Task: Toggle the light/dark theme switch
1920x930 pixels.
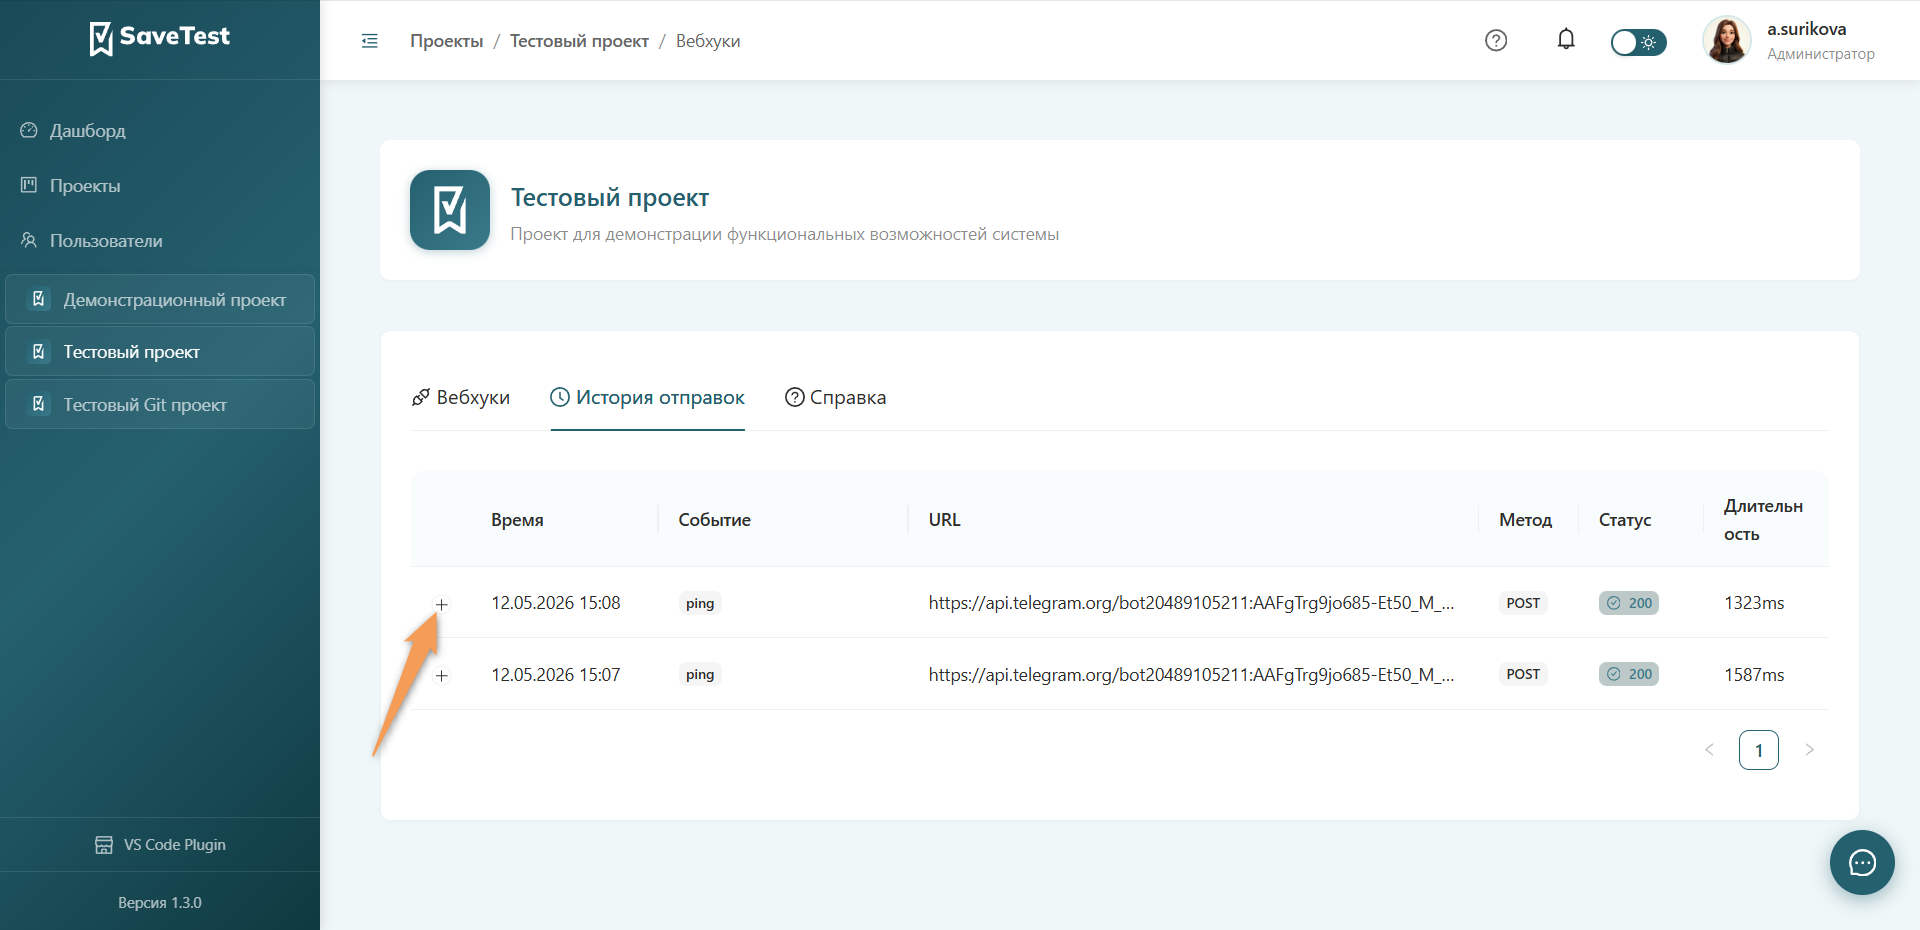Action: tap(1638, 42)
